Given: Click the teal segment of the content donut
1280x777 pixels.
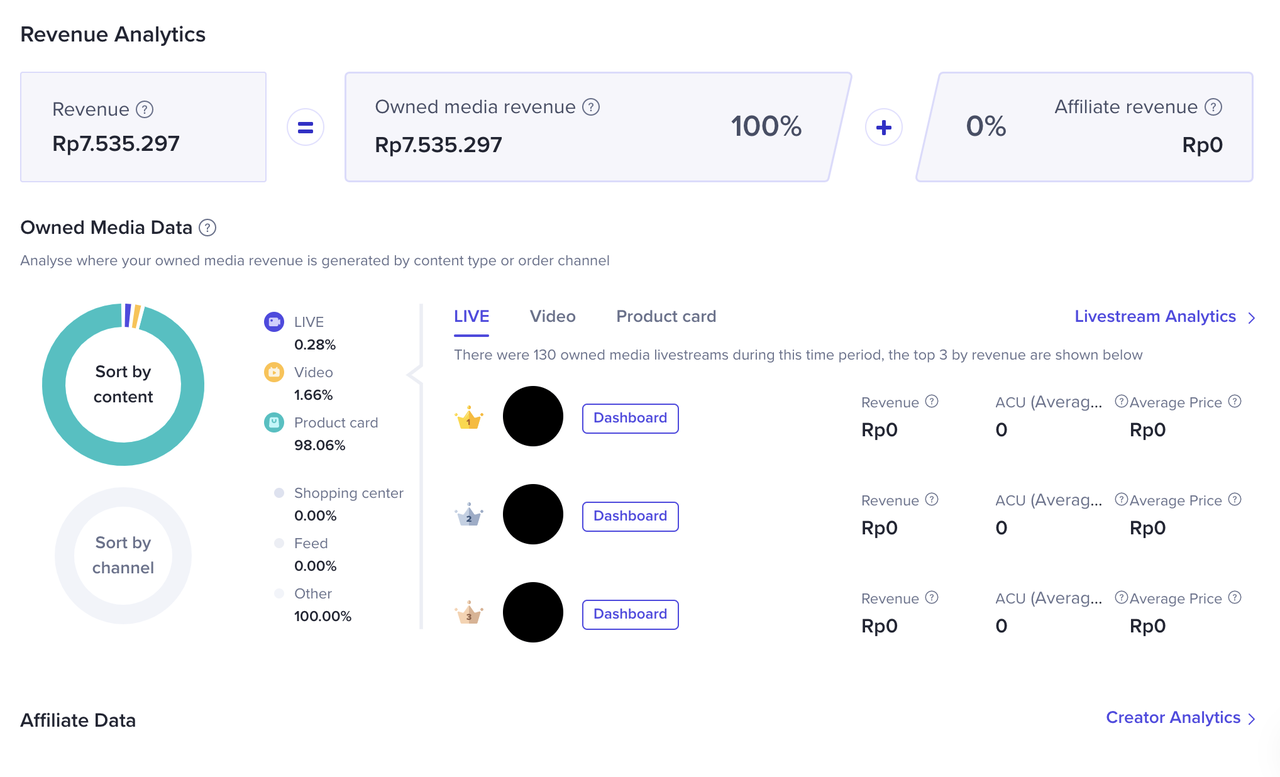Looking at the screenshot, I should [60, 420].
